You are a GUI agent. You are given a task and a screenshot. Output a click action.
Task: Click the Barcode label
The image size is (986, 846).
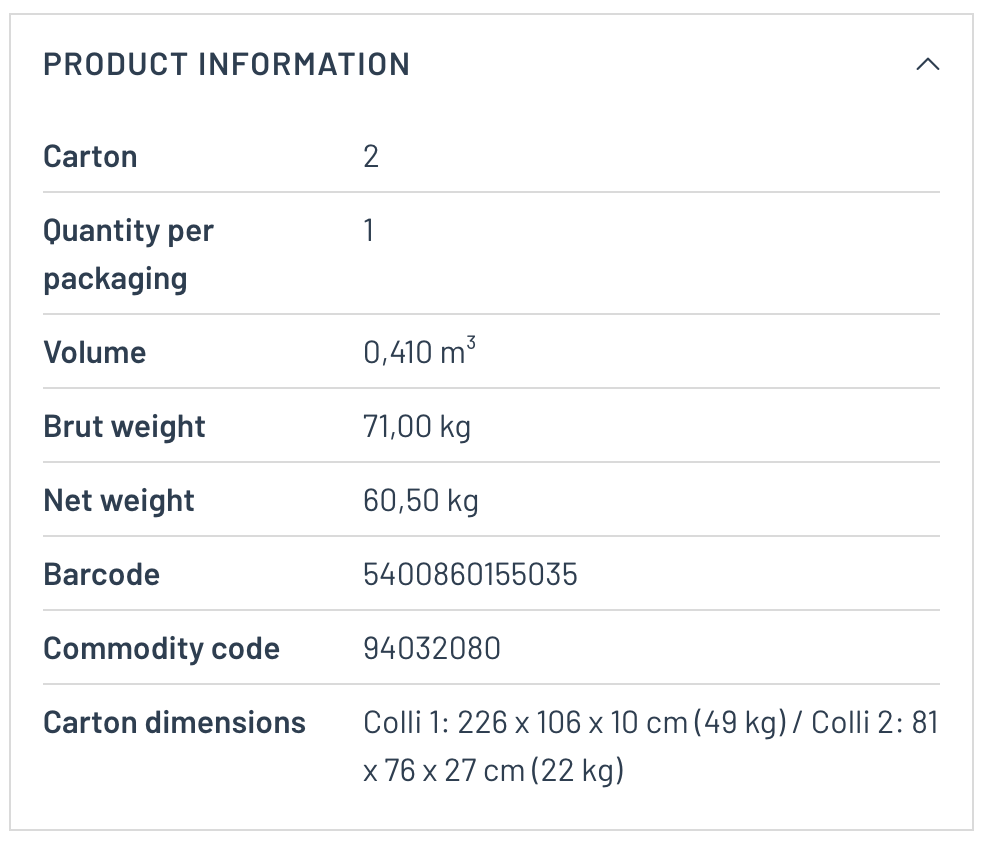(102, 575)
